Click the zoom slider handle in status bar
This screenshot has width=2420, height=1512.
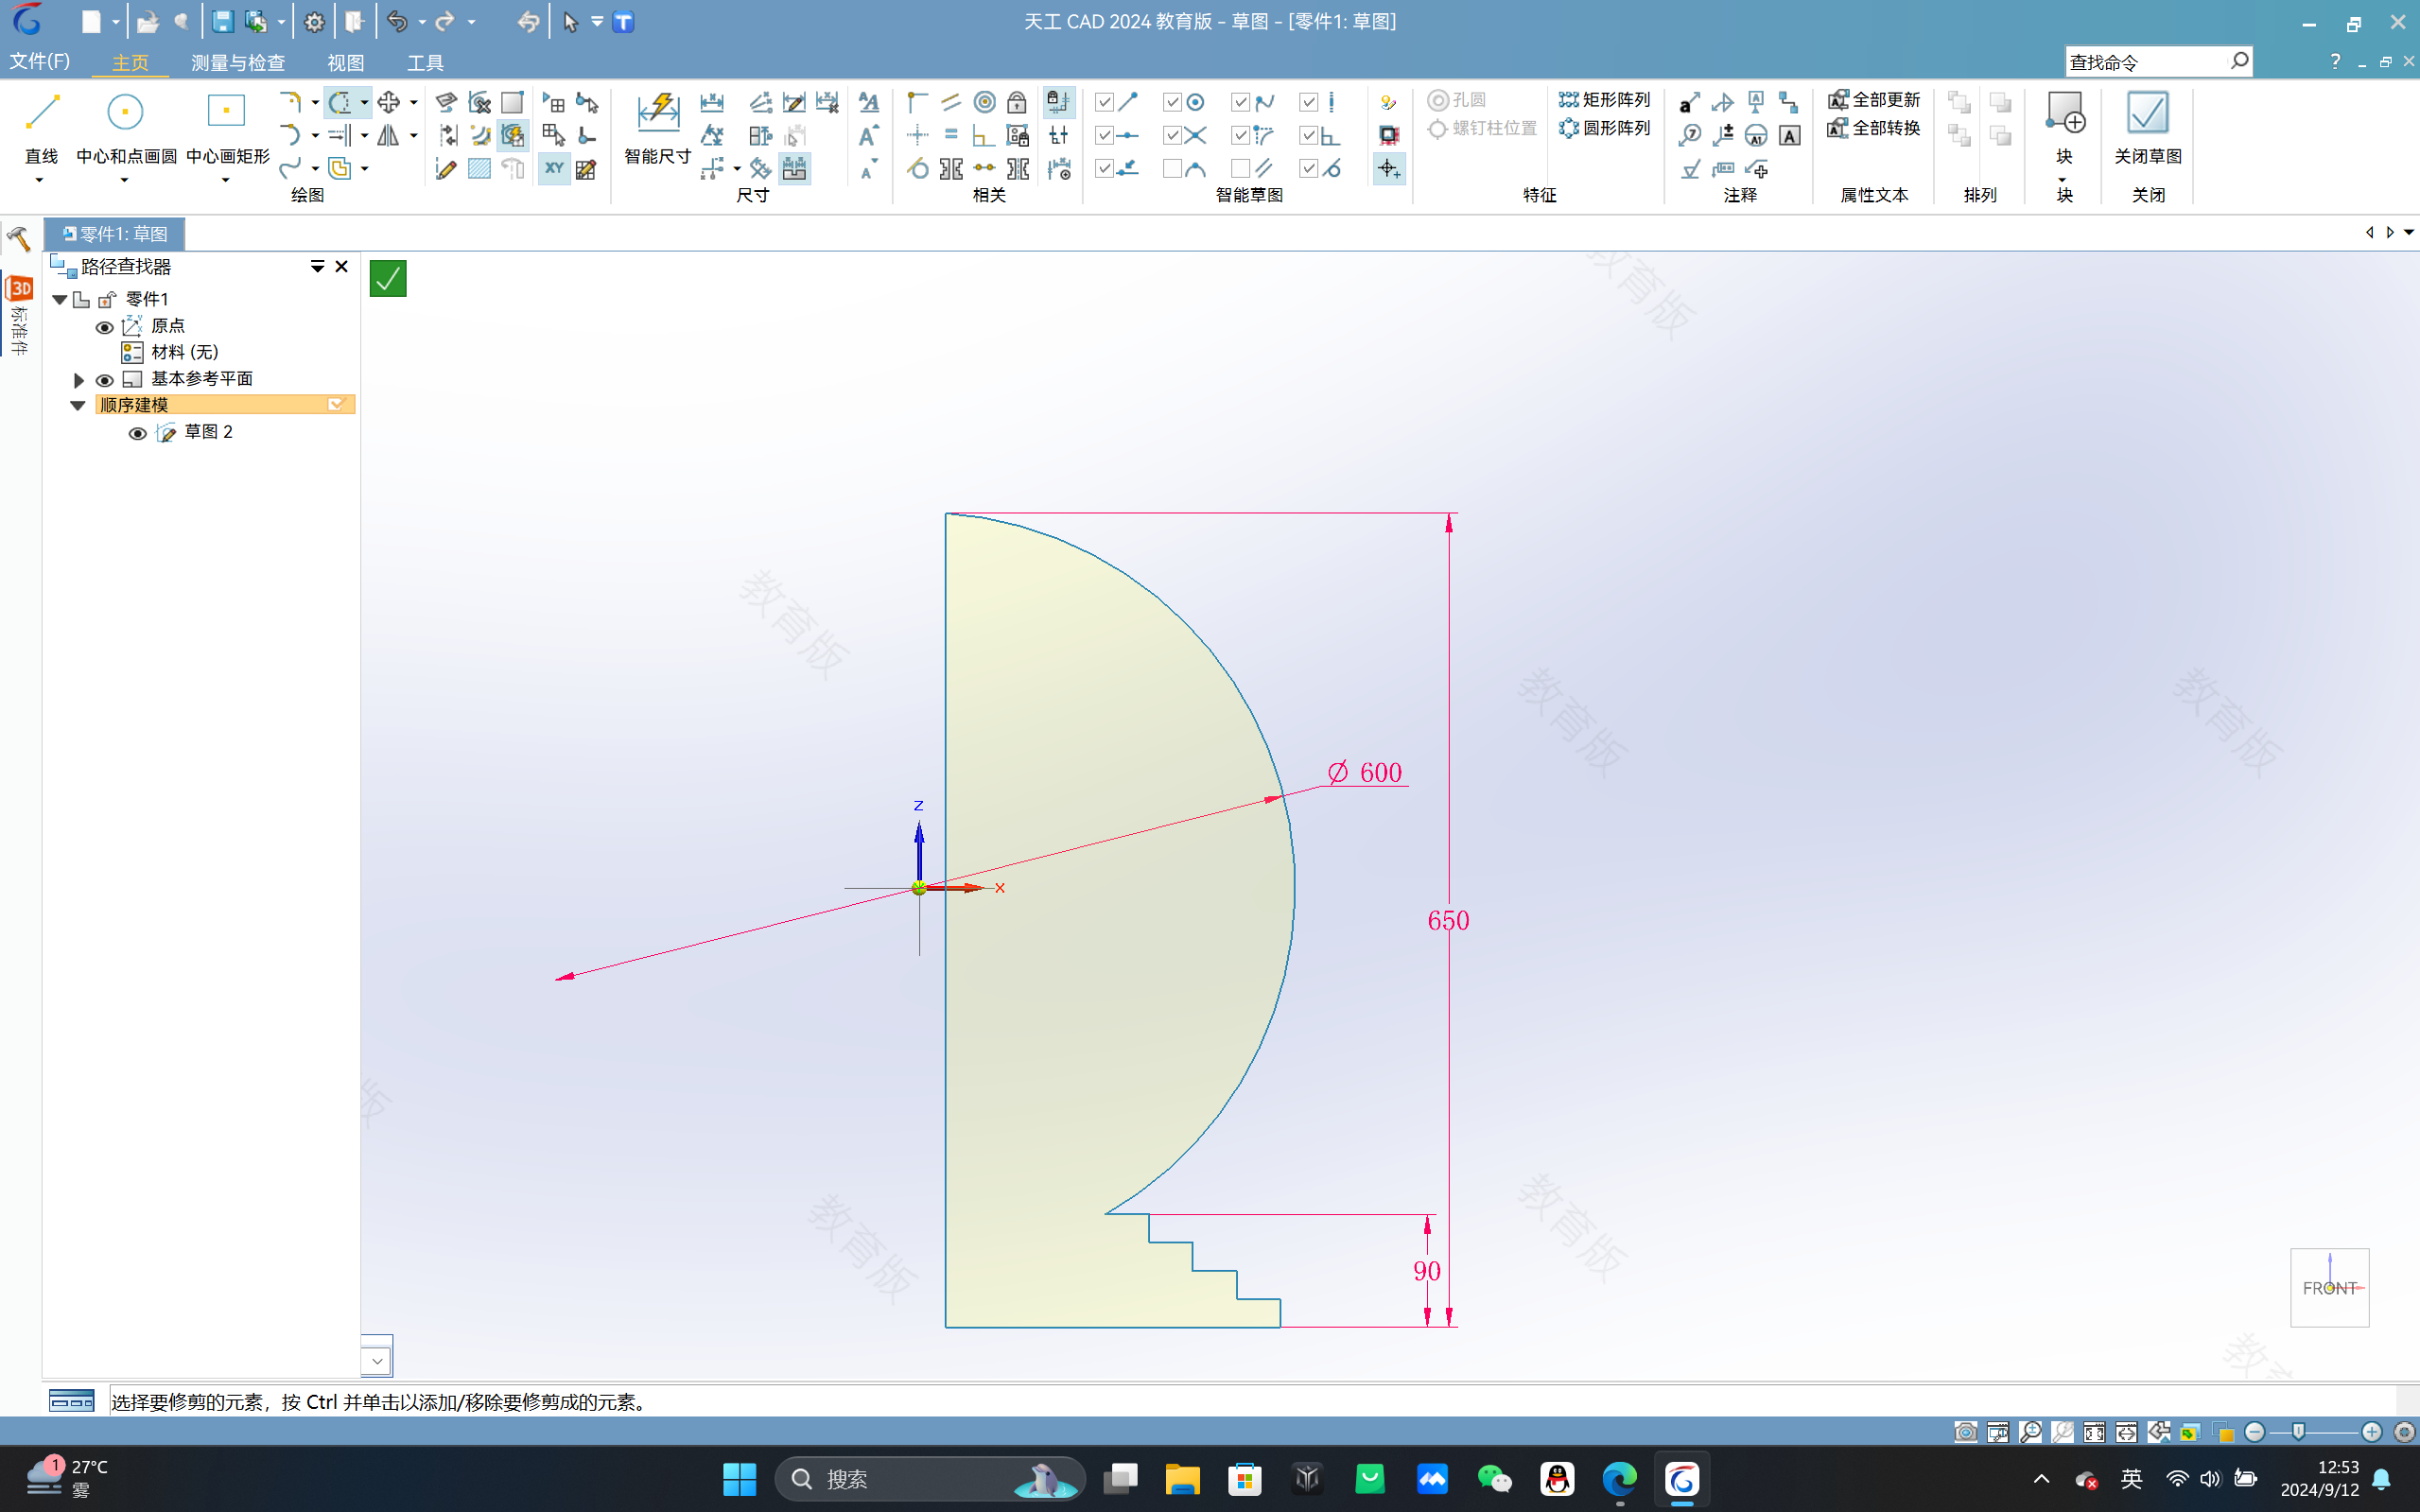(2299, 1432)
